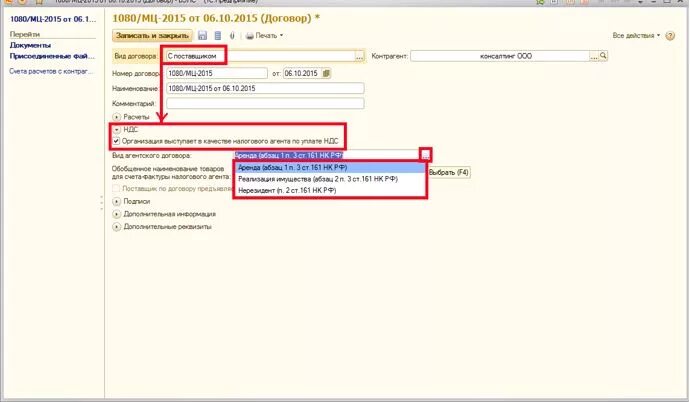Click the list icon beside the save icon
Screen dimensions: 690x402
(x=217, y=36)
